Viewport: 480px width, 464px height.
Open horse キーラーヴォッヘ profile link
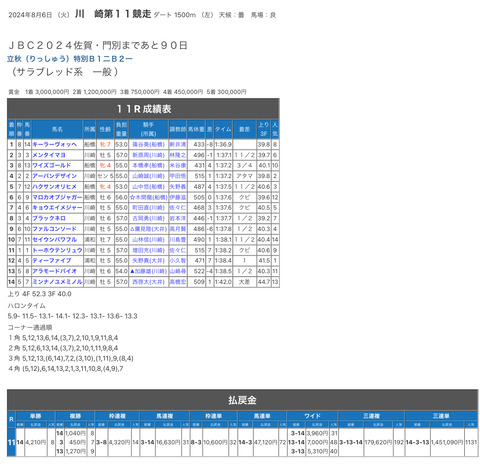[55, 144]
